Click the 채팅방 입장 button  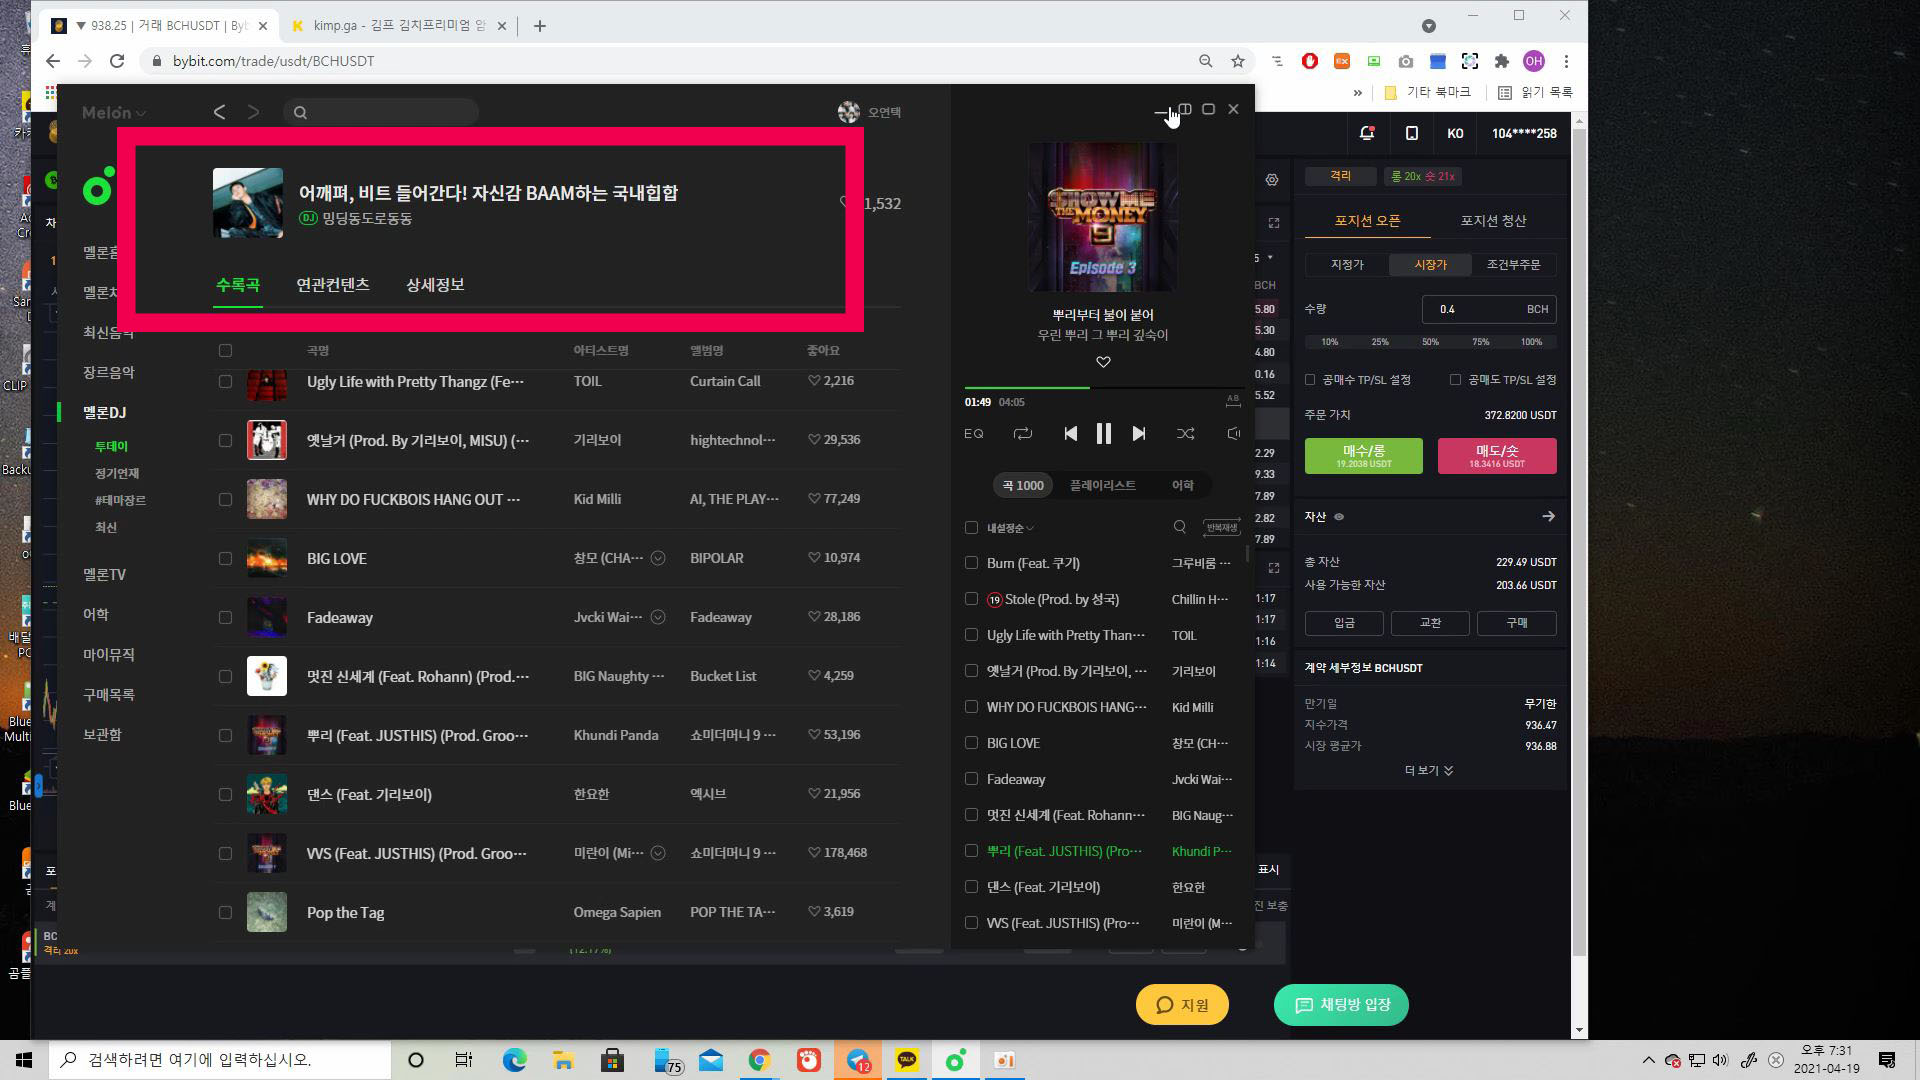coord(1341,1004)
